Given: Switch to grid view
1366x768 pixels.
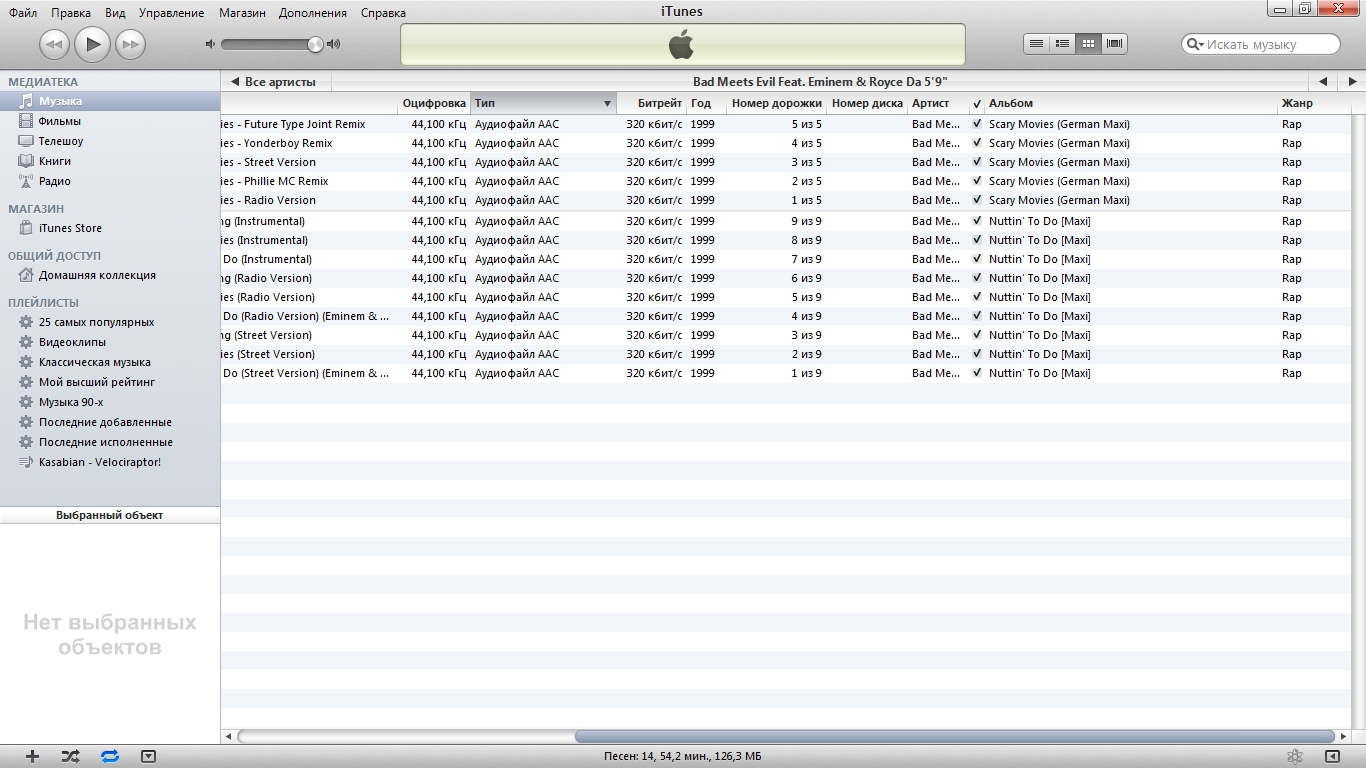Looking at the screenshot, I should tap(1089, 43).
